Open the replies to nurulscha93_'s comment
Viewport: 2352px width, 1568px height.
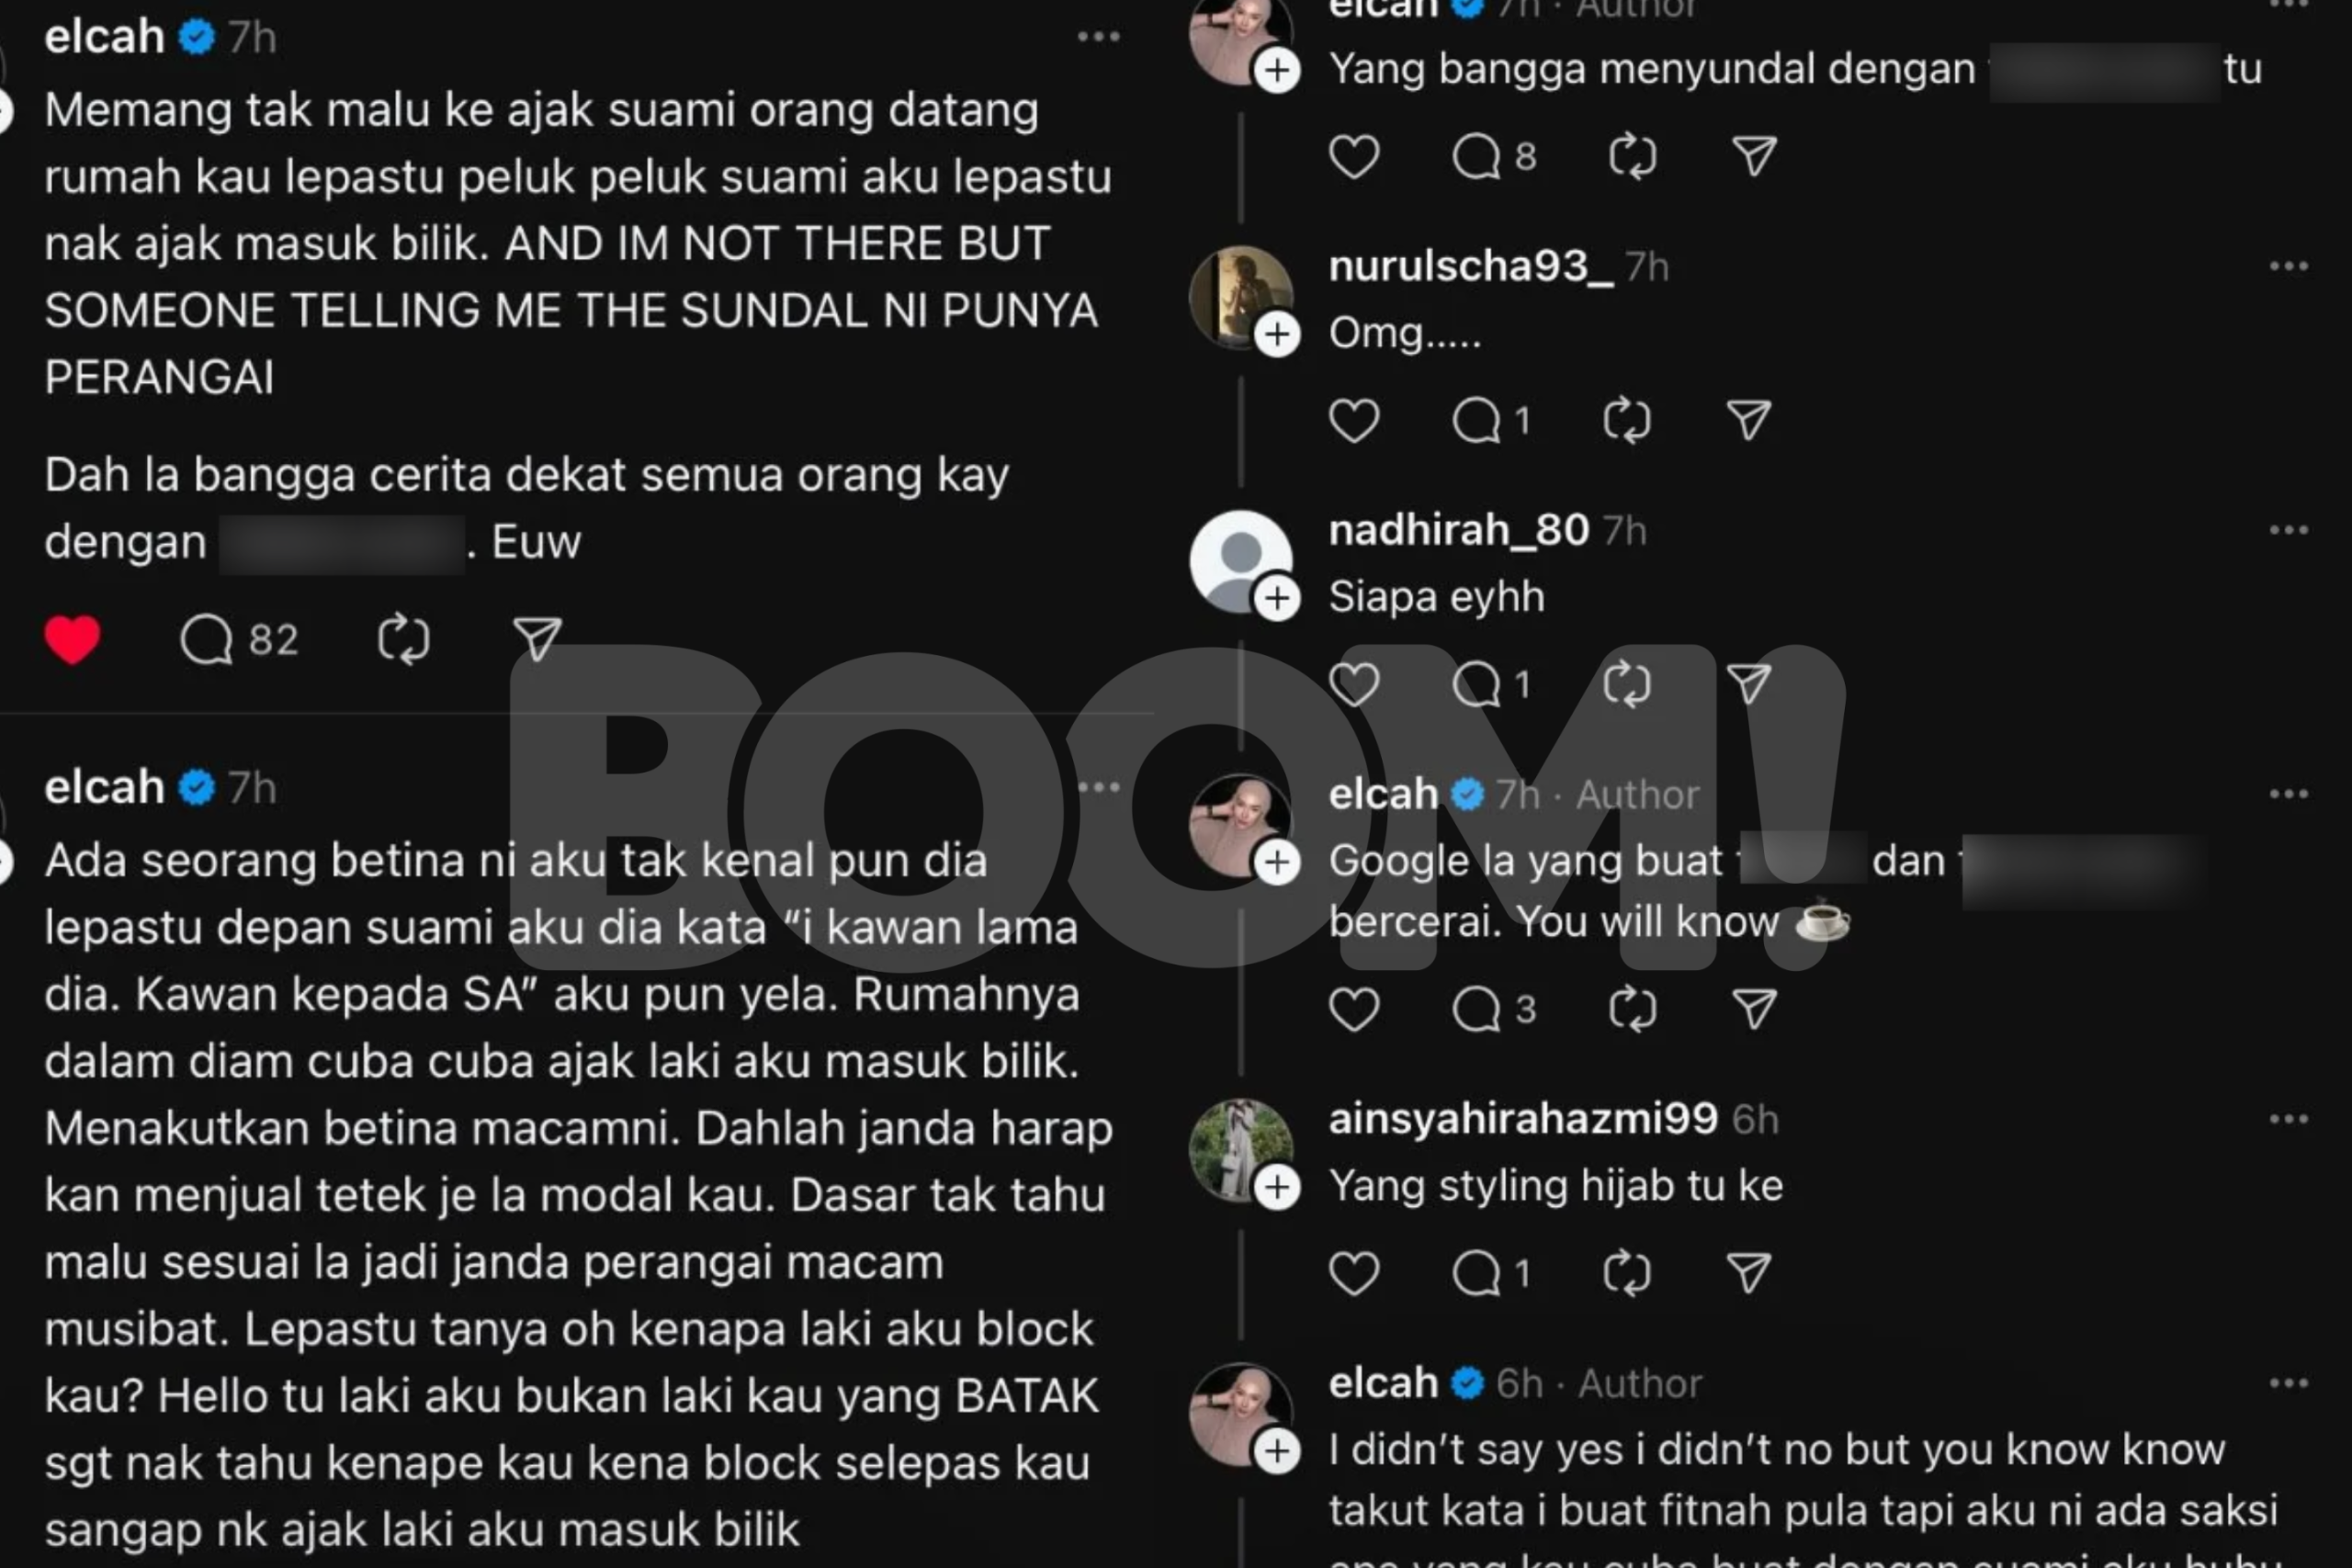tap(1492, 420)
